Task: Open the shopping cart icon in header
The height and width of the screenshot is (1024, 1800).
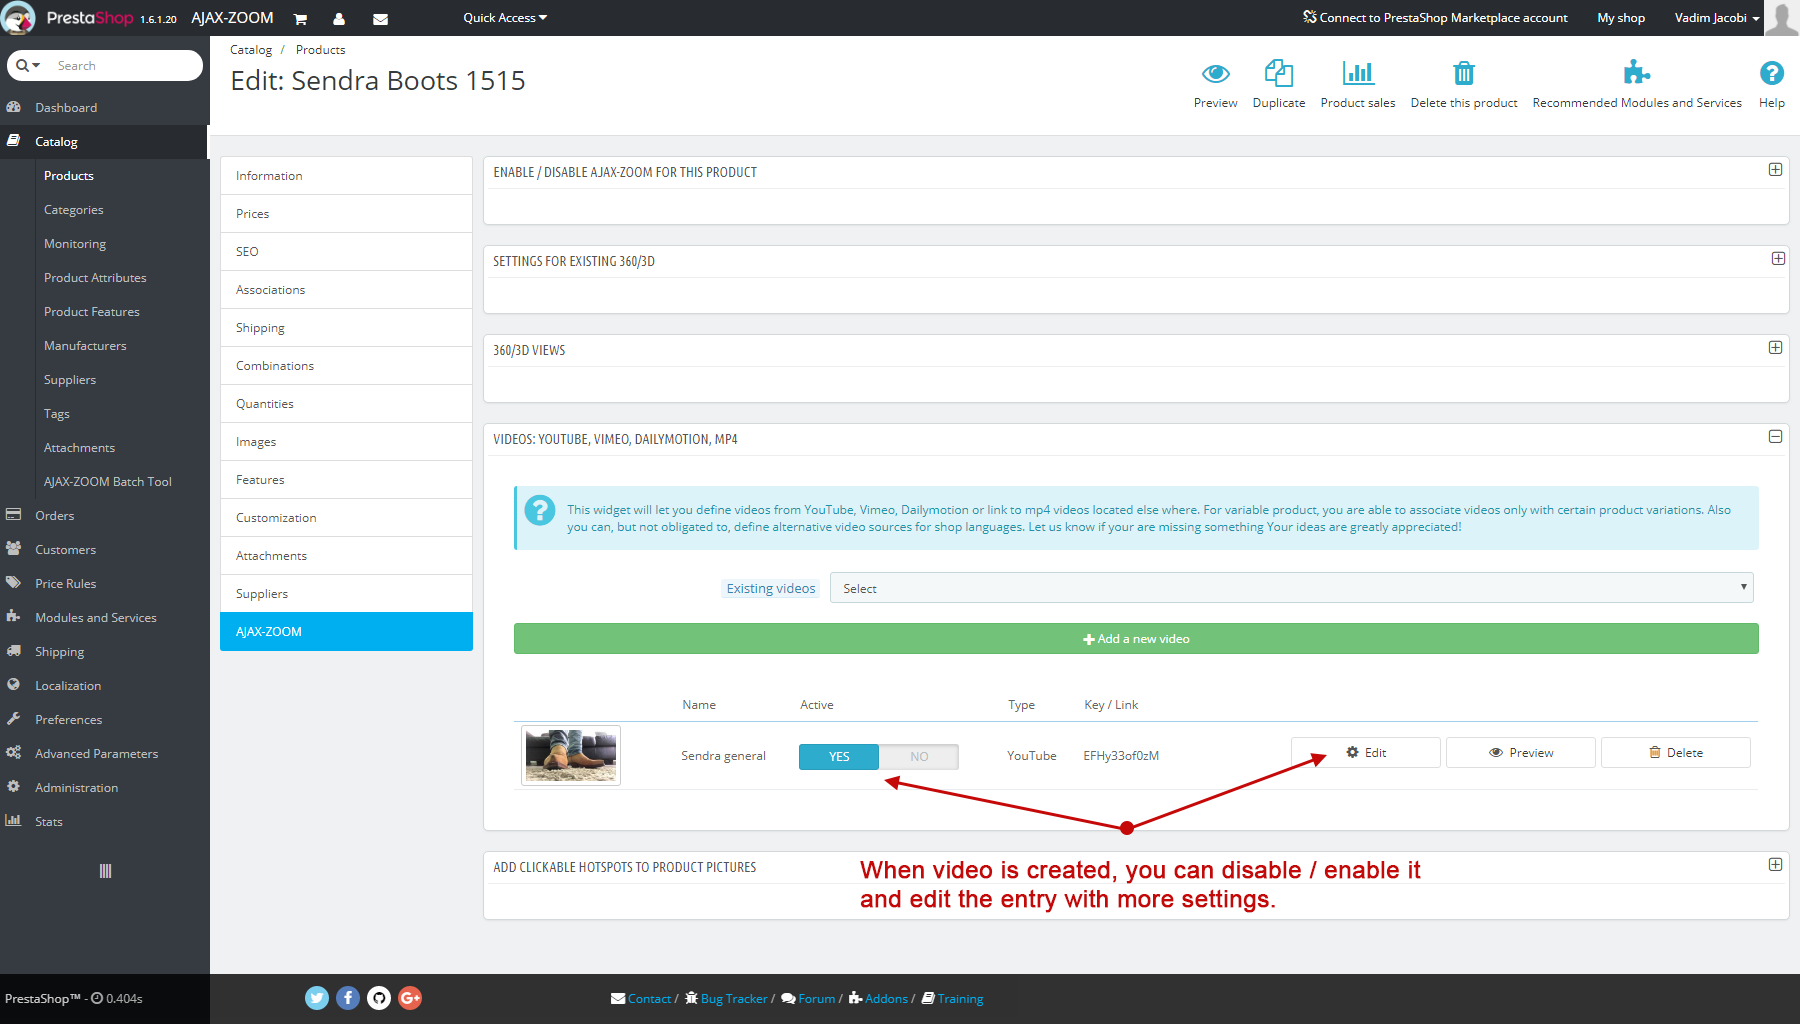Action: (x=300, y=18)
